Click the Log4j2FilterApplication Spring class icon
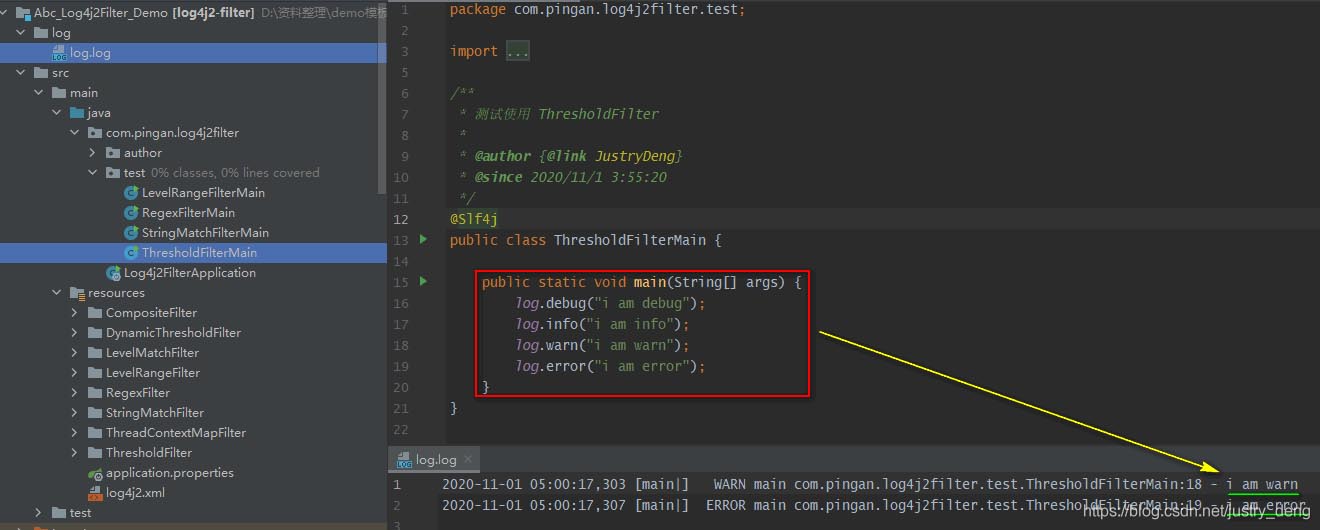Image resolution: width=1320 pixels, height=530 pixels. coord(113,273)
